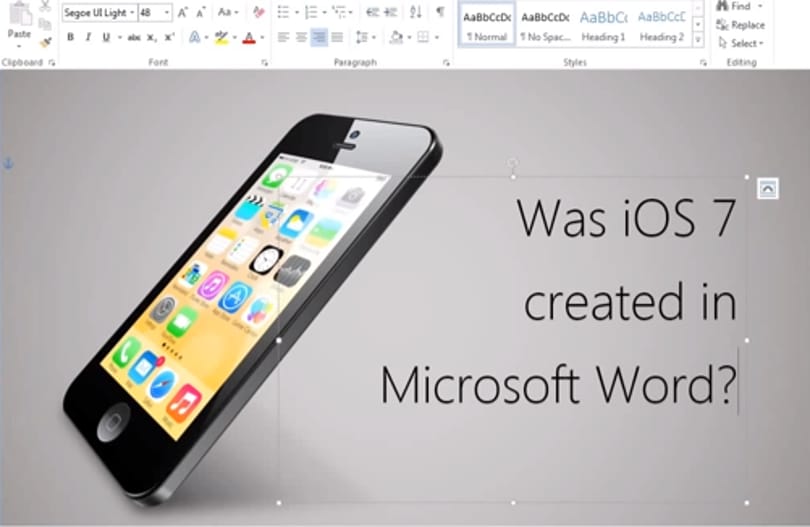Click the Numbering list icon
This screenshot has width=810, height=527.
point(311,12)
